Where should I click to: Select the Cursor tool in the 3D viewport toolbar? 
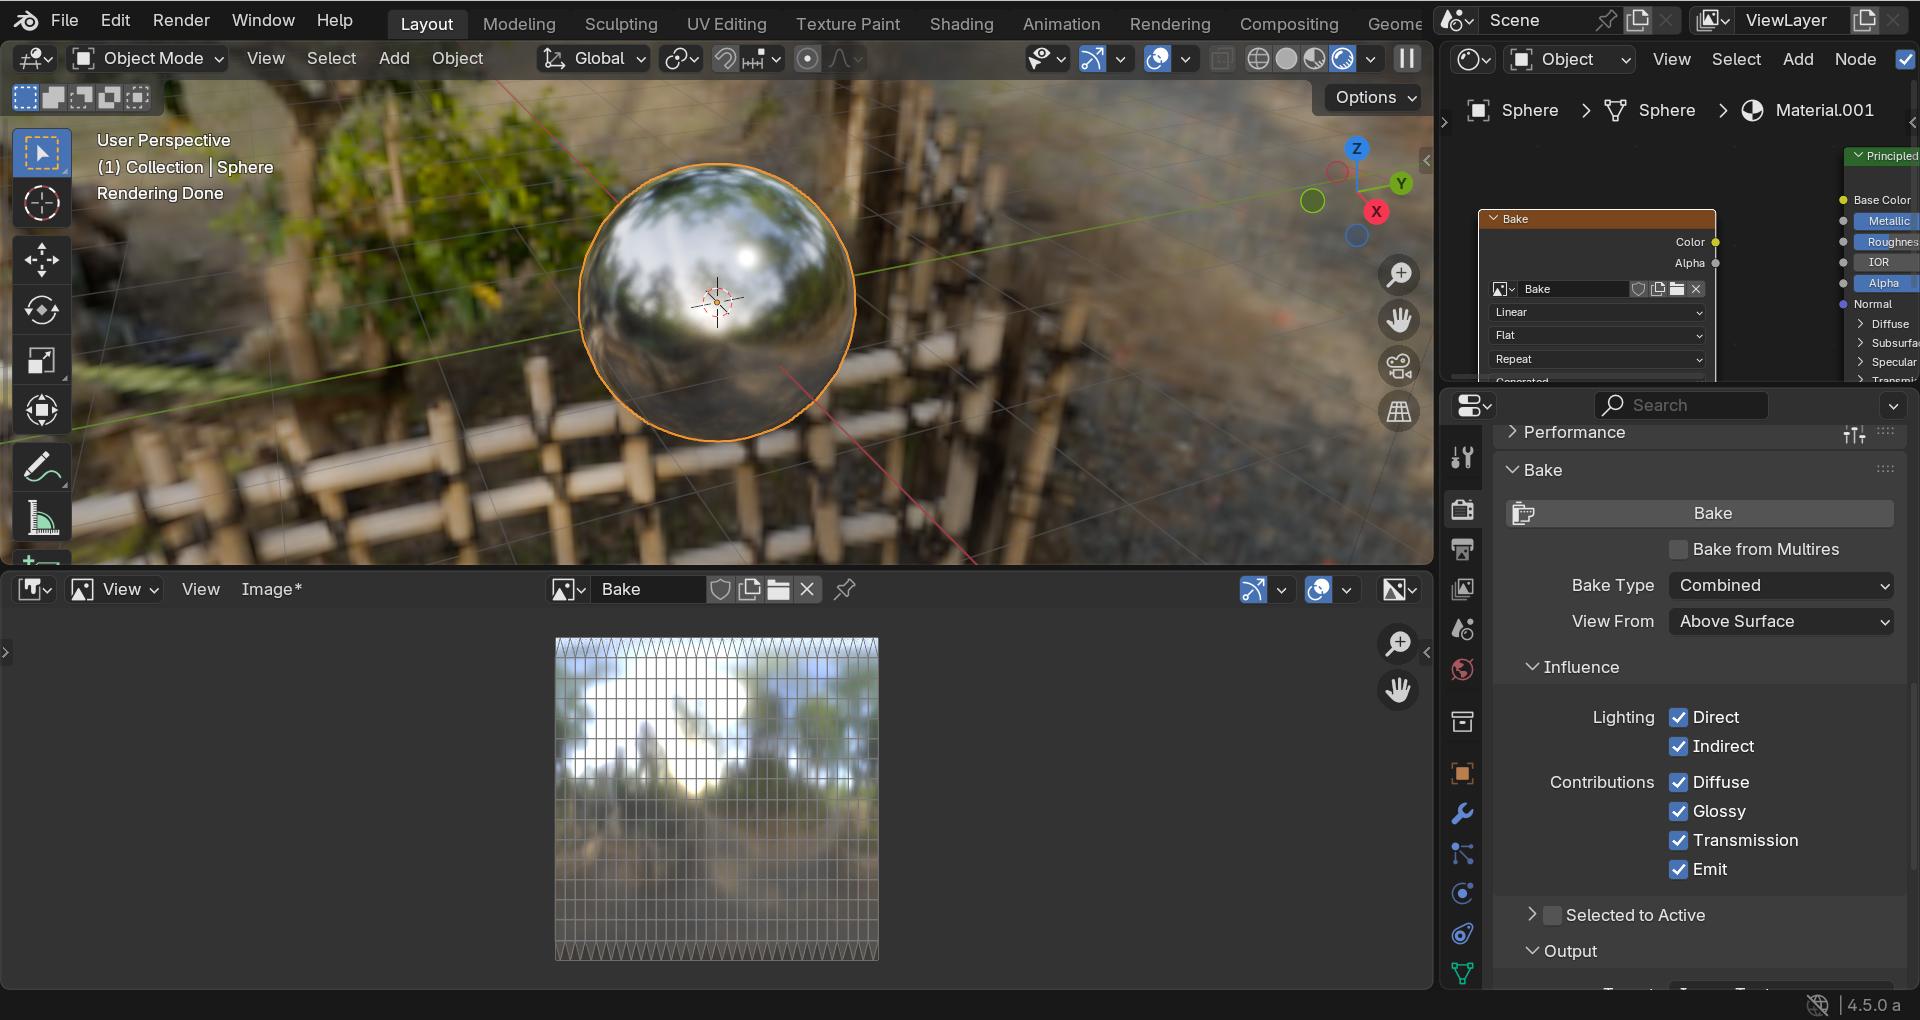(x=41, y=203)
